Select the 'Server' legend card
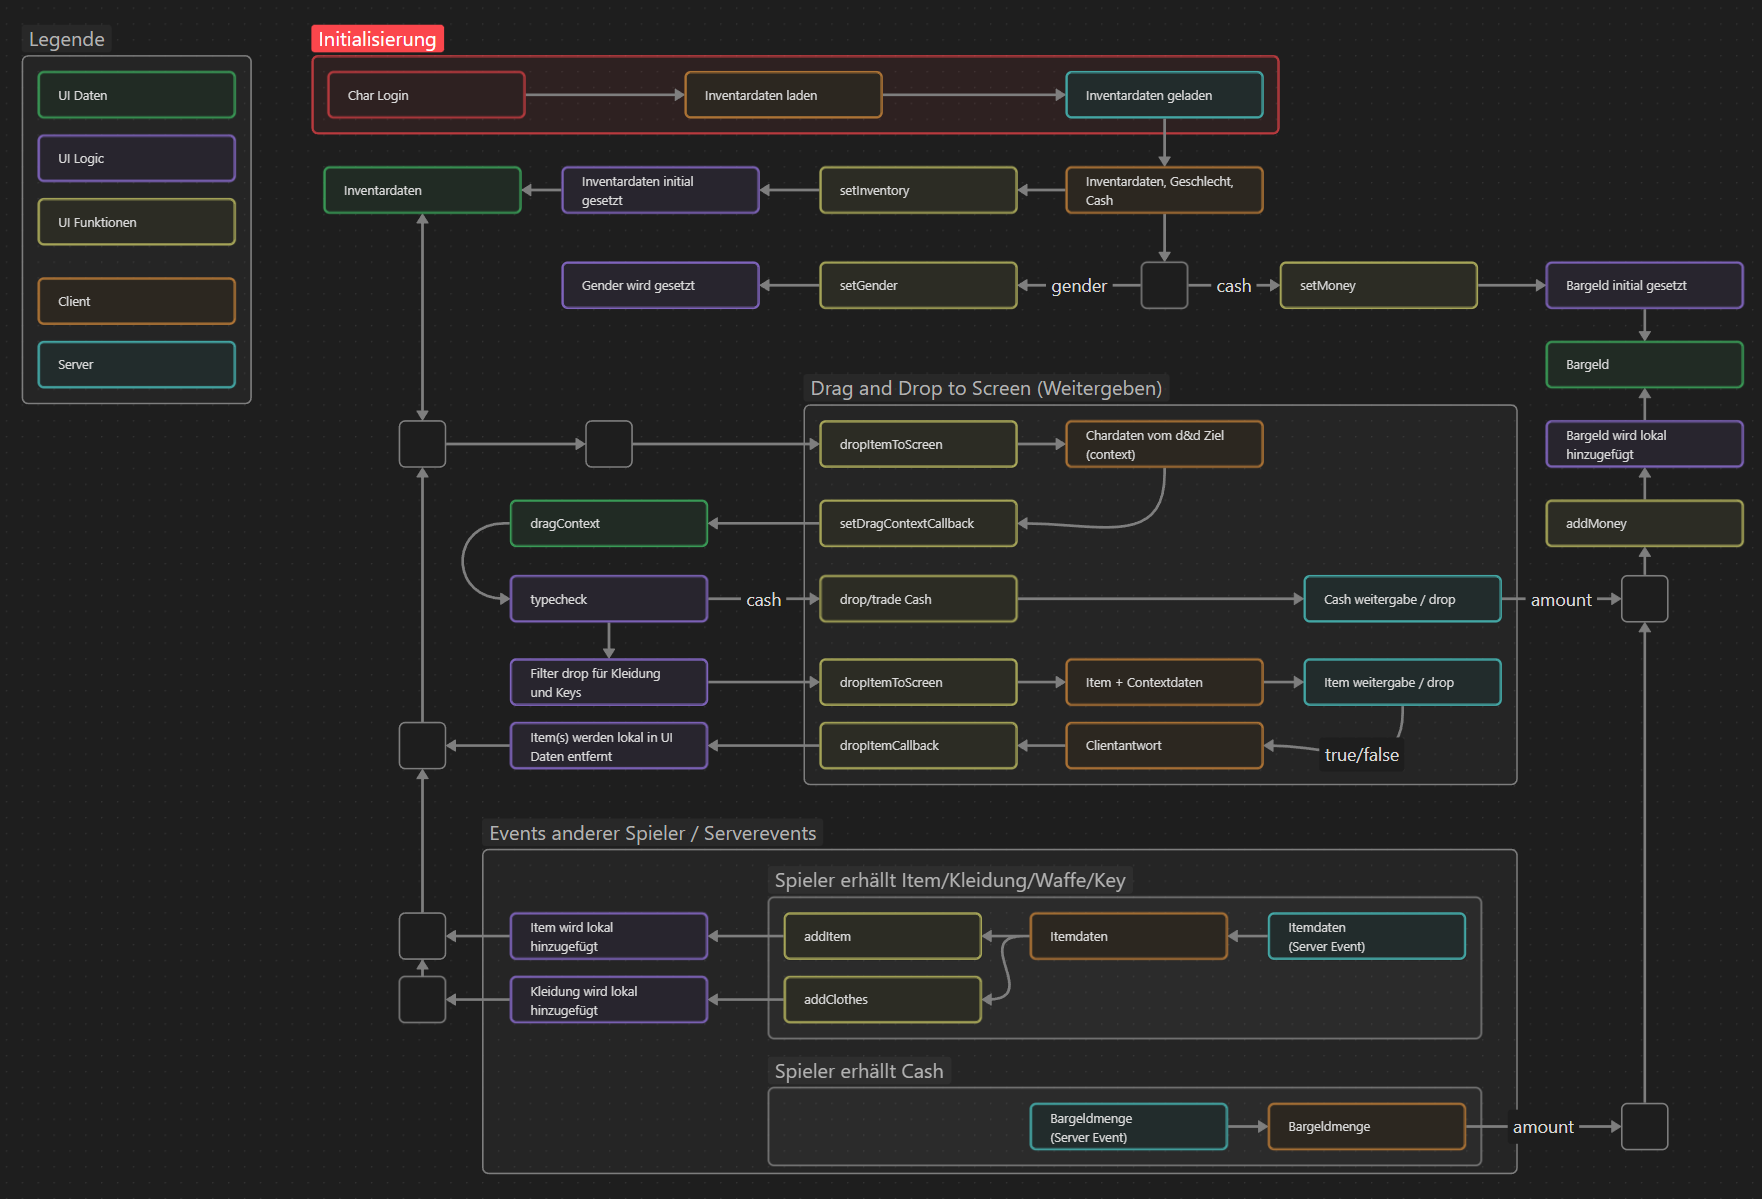1762x1199 pixels. pos(137,365)
